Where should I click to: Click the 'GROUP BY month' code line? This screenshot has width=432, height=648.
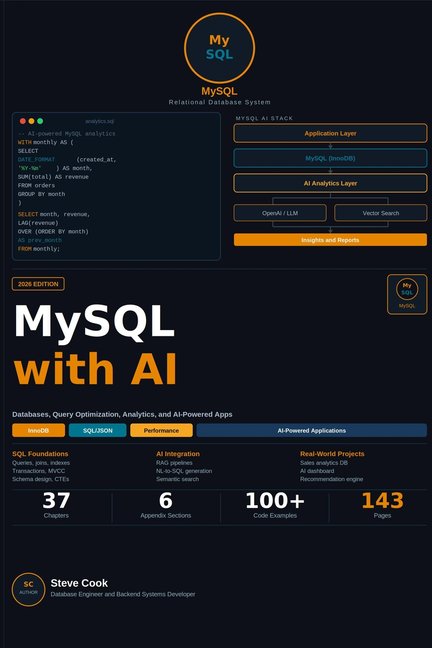(x=41, y=194)
